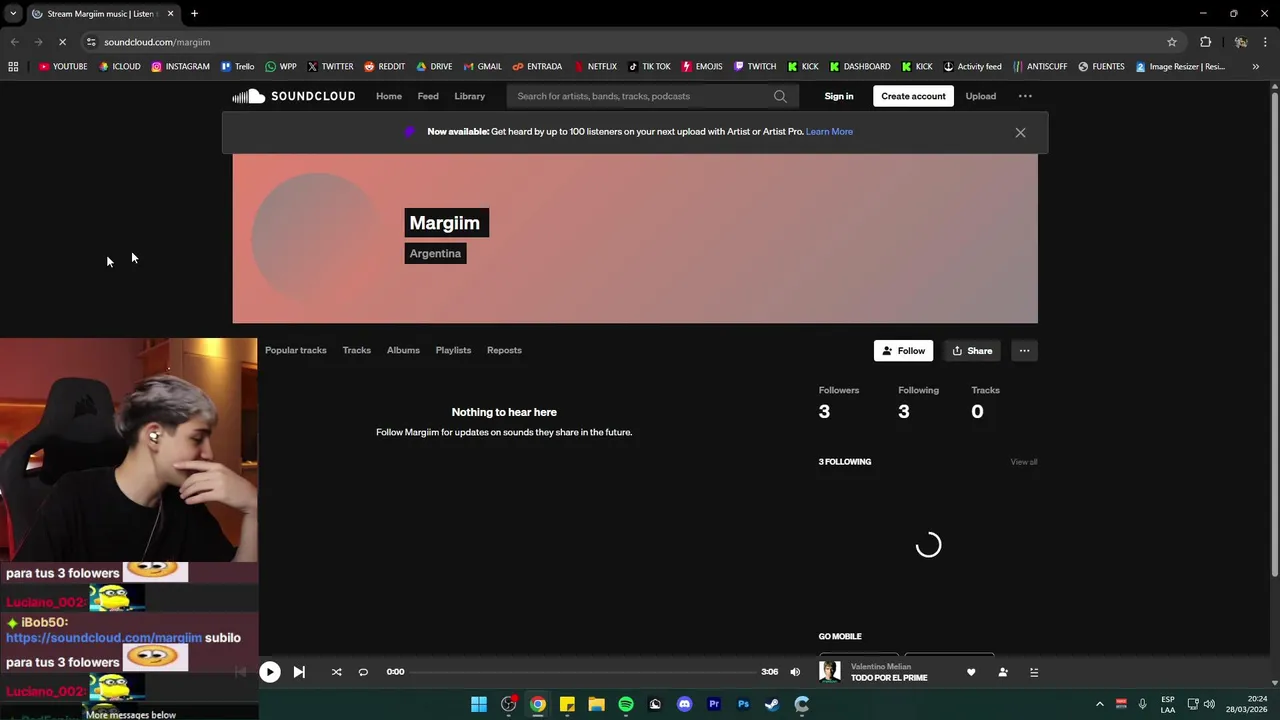Open the REDDIT bookmark
This screenshot has width=1280, height=720.
384,67
